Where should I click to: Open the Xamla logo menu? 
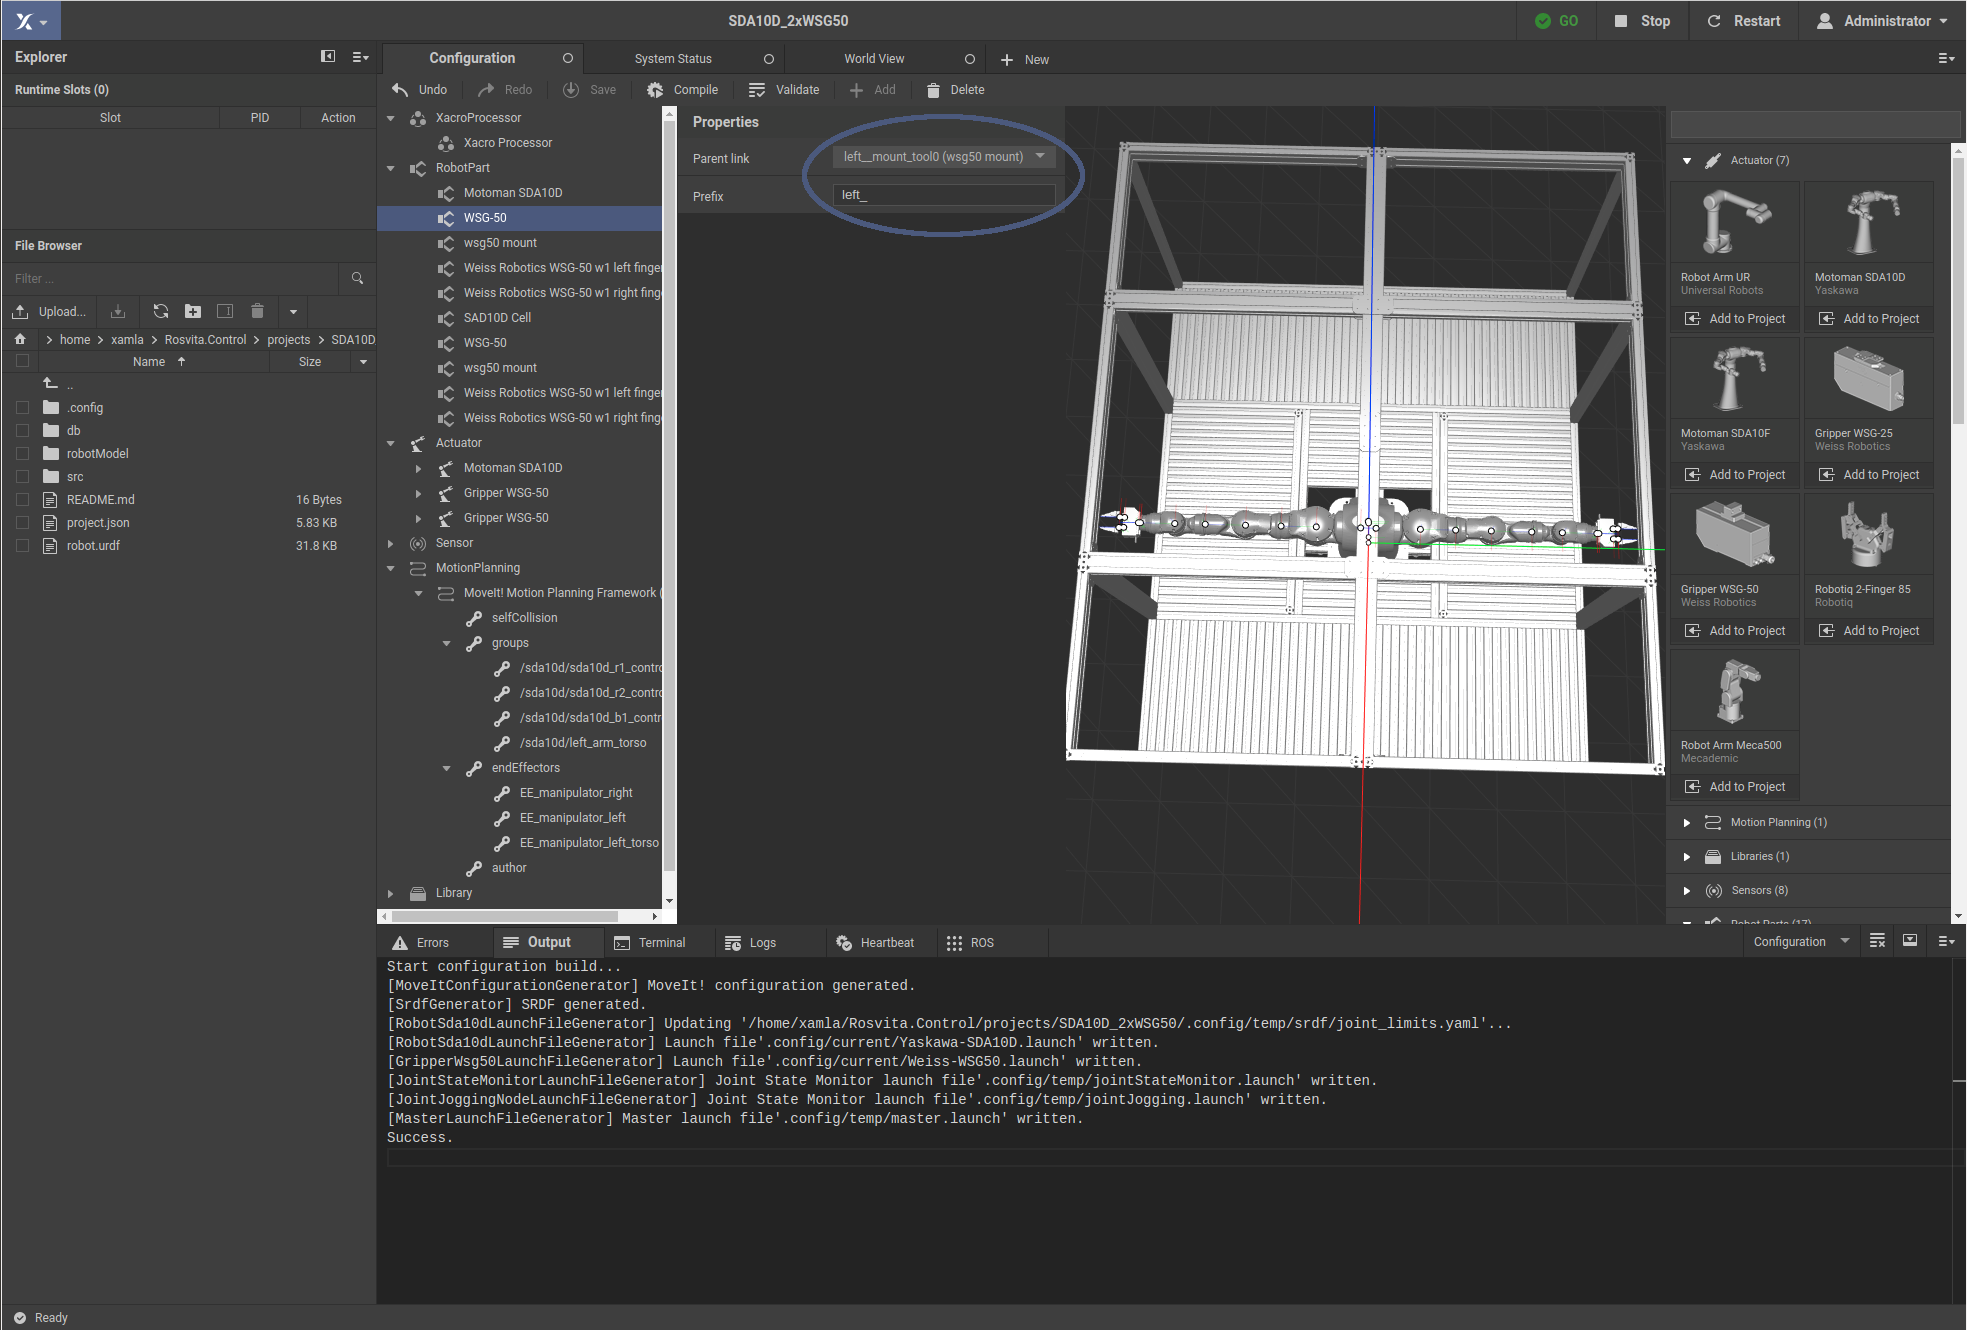click(x=31, y=21)
